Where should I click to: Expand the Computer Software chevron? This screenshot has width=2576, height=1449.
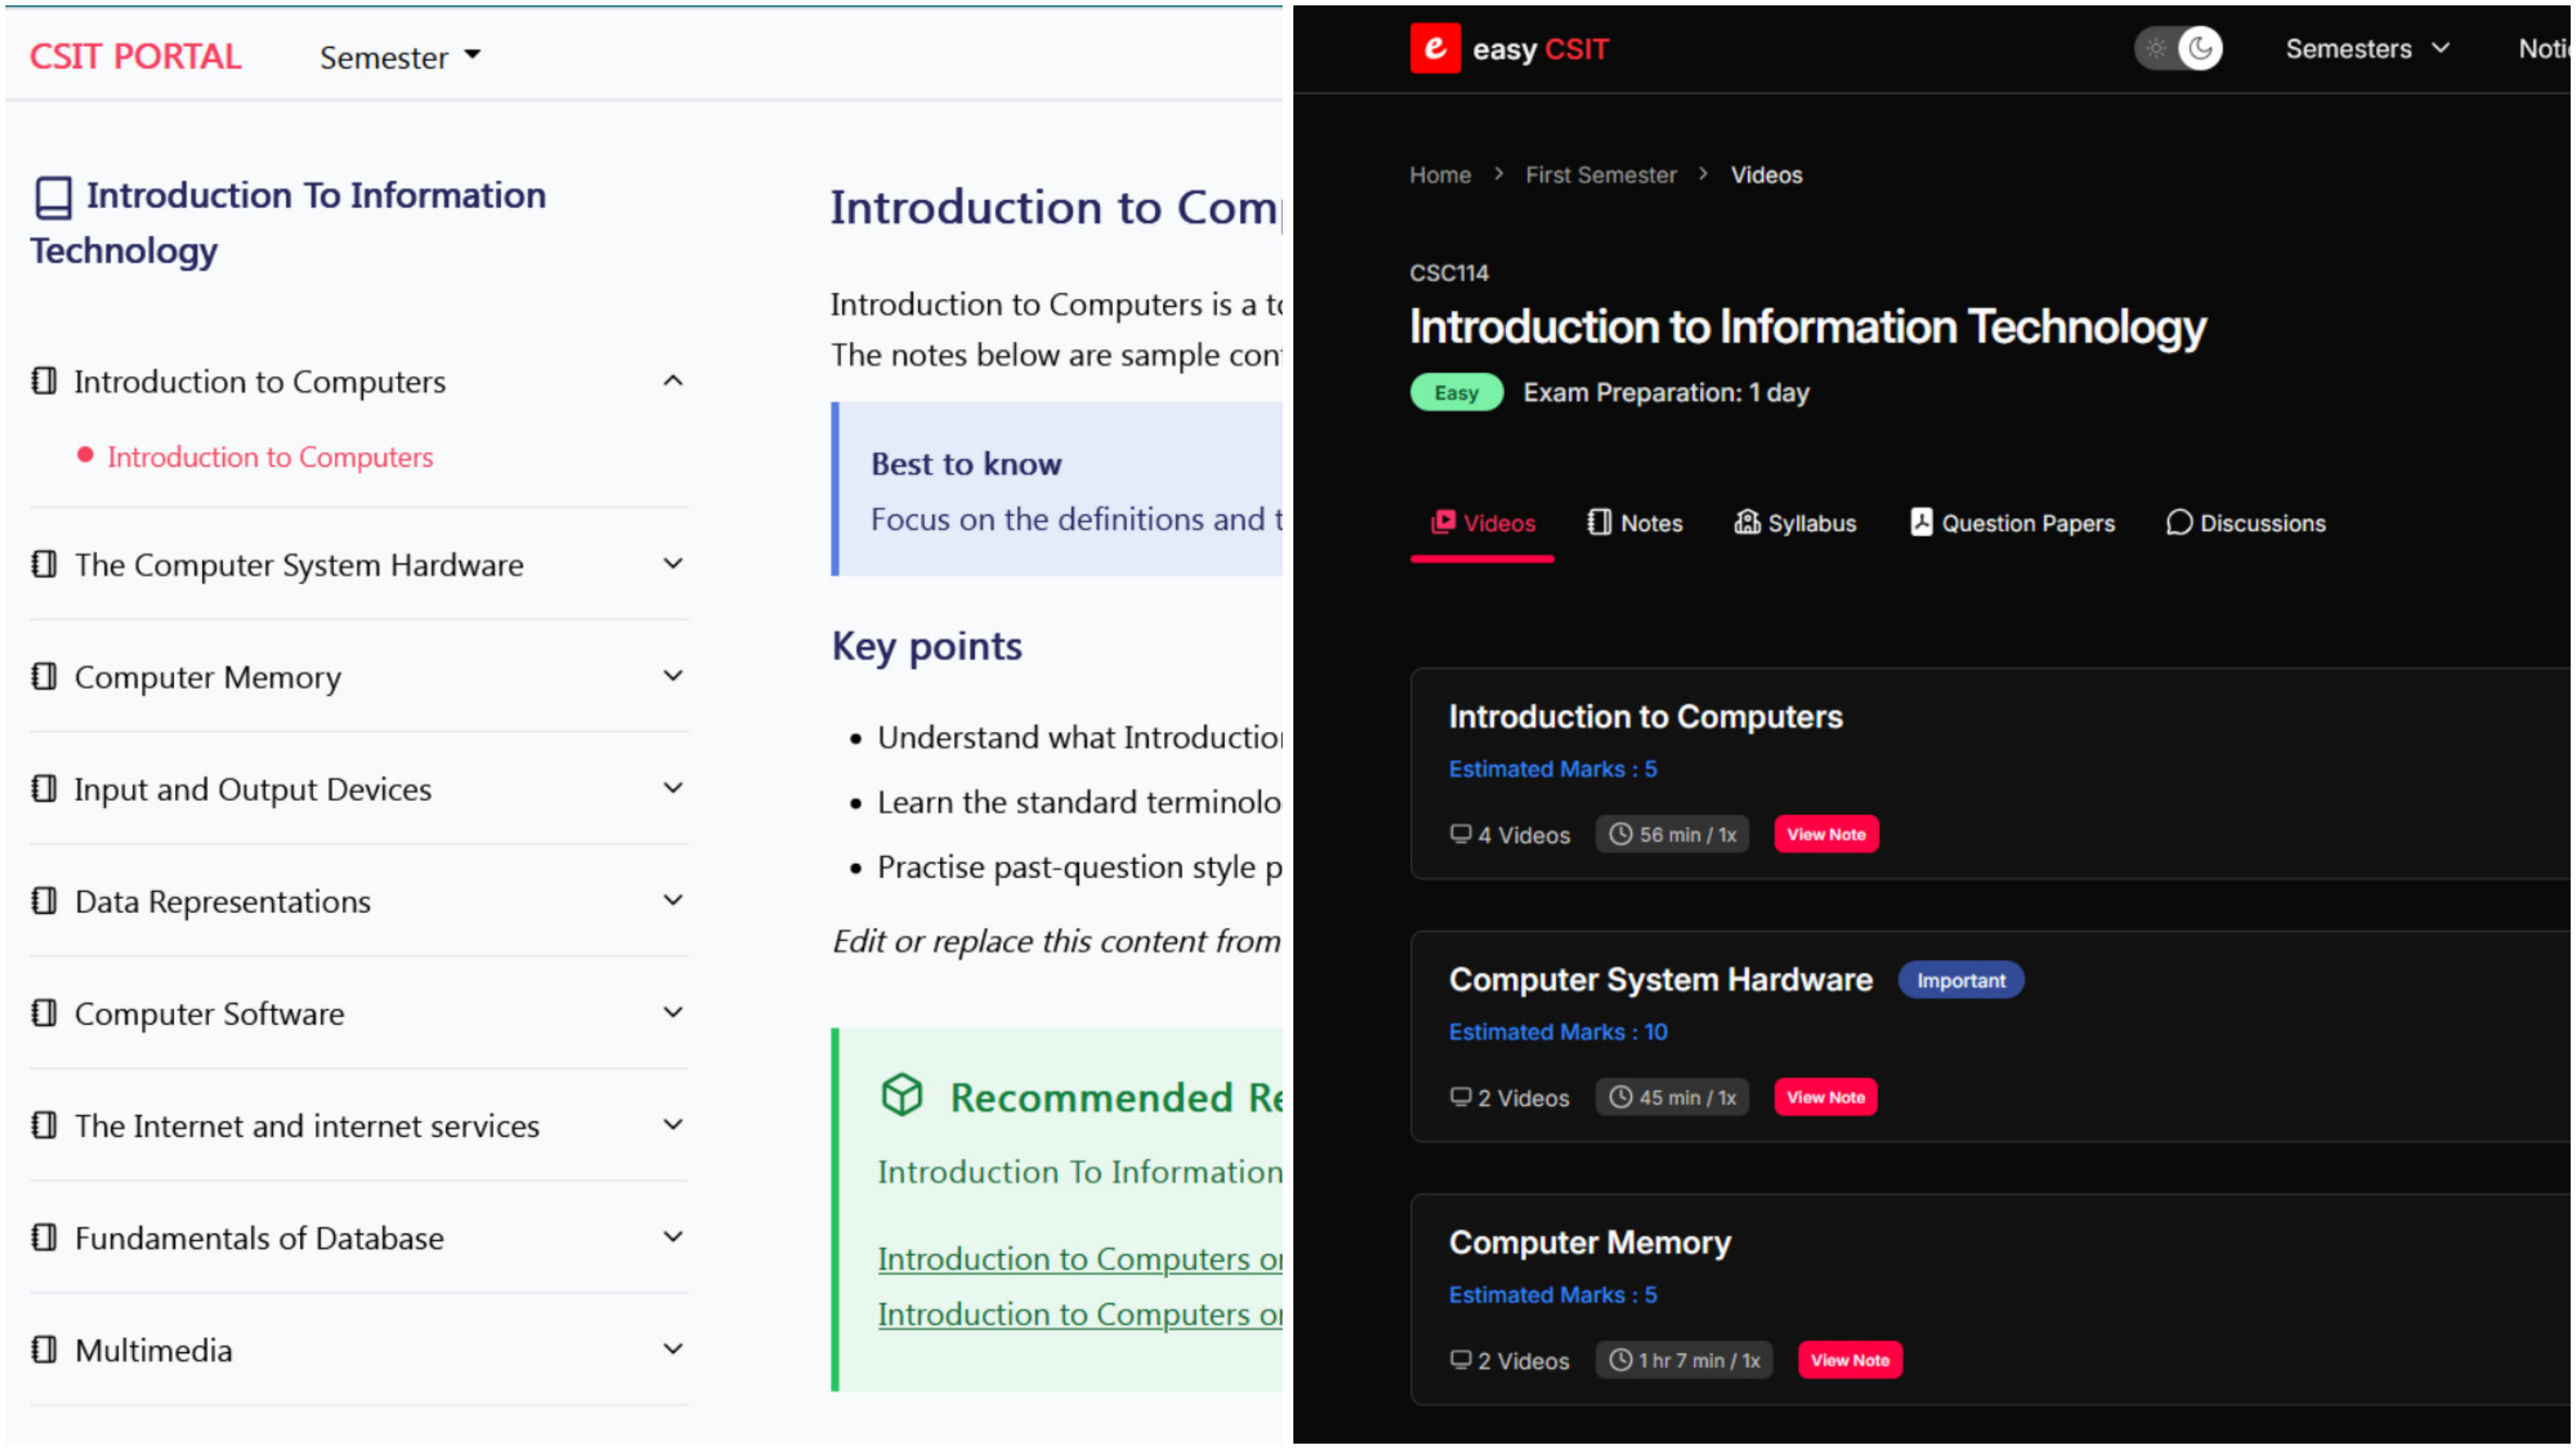click(x=673, y=1012)
